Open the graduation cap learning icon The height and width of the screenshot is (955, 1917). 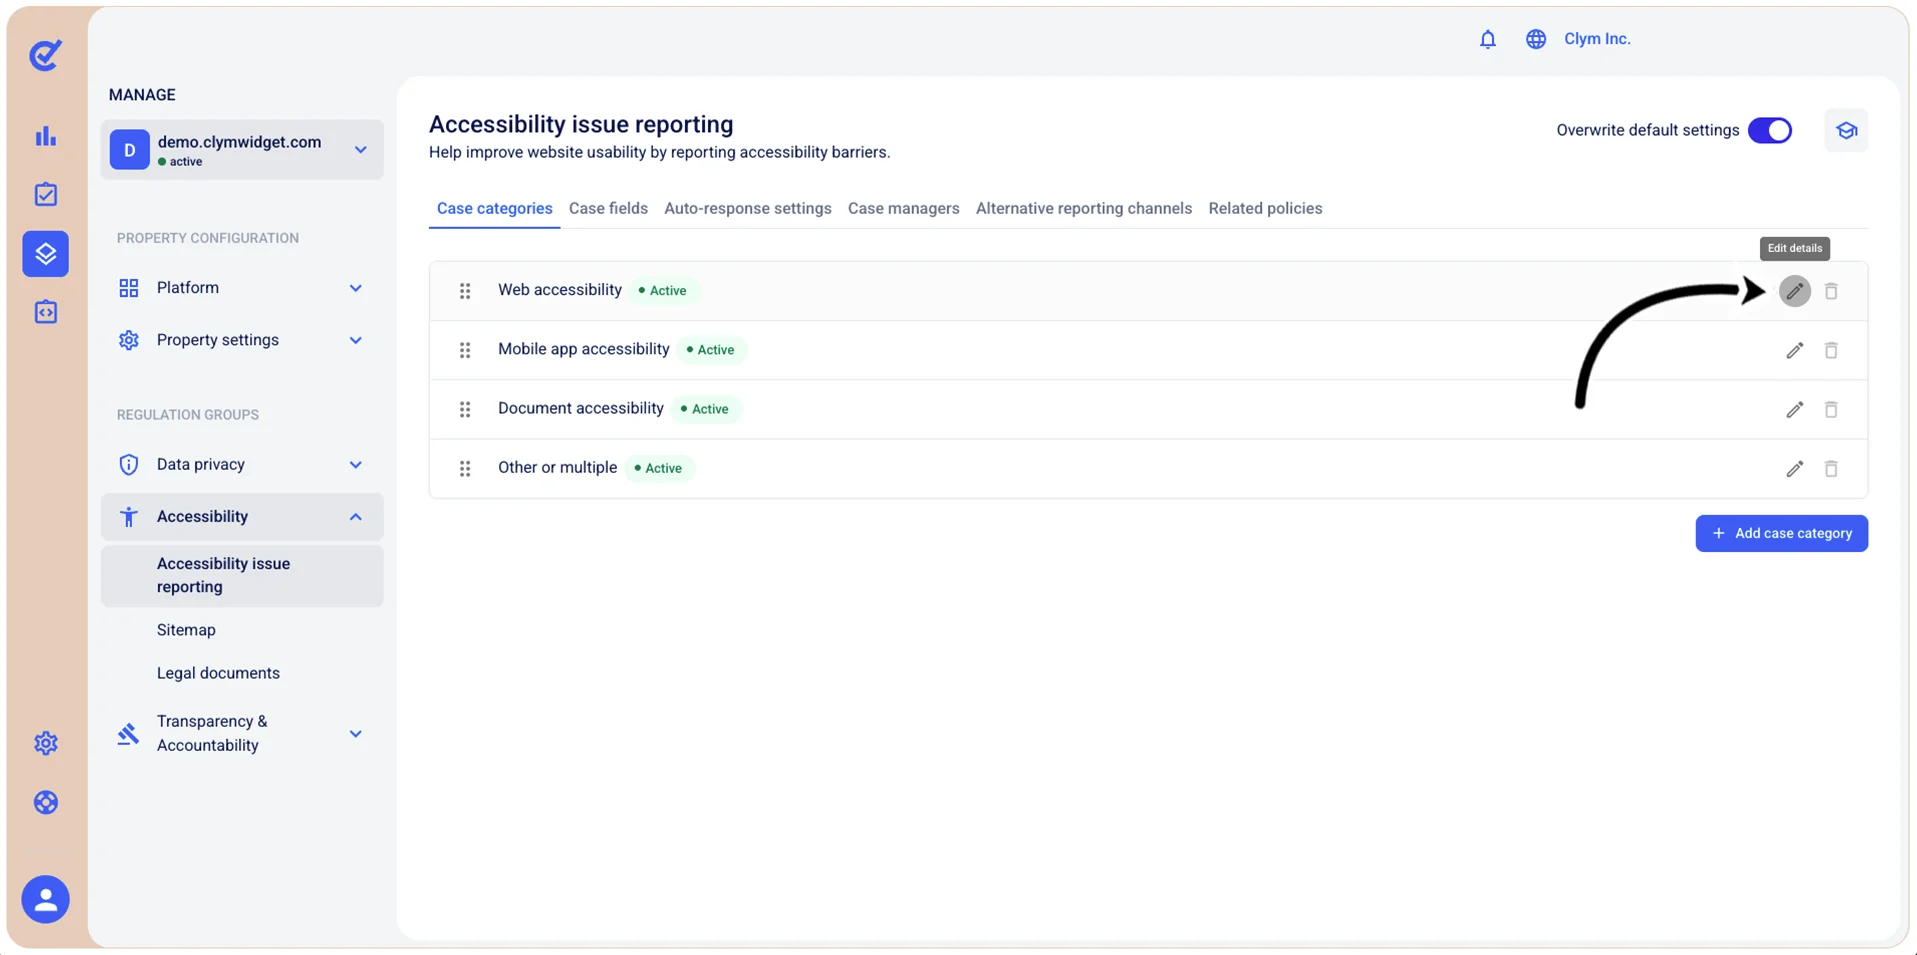click(x=1846, y=130)
